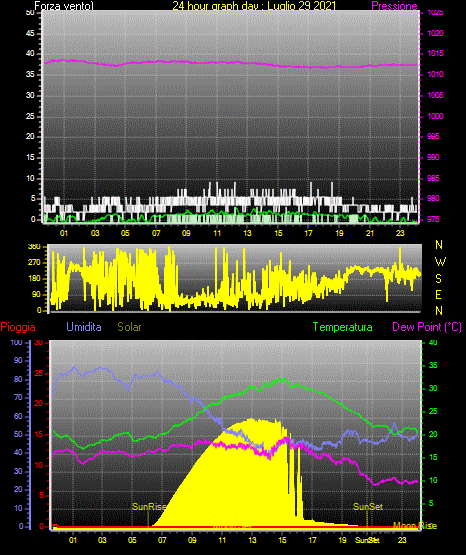This screenshot has height=555, width=466.
Task: Click the Moon Rise marker label
Action: click(415, 526)
